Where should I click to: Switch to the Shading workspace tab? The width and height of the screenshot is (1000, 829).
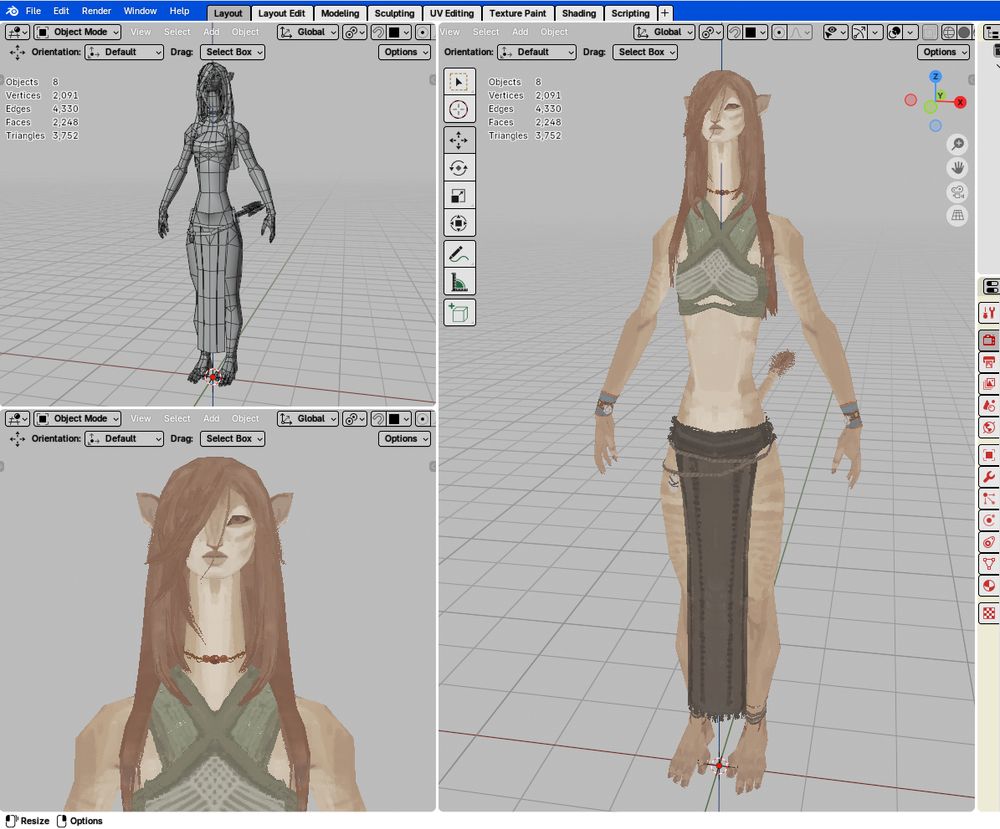pyautogui.click(x=578, y=13)
